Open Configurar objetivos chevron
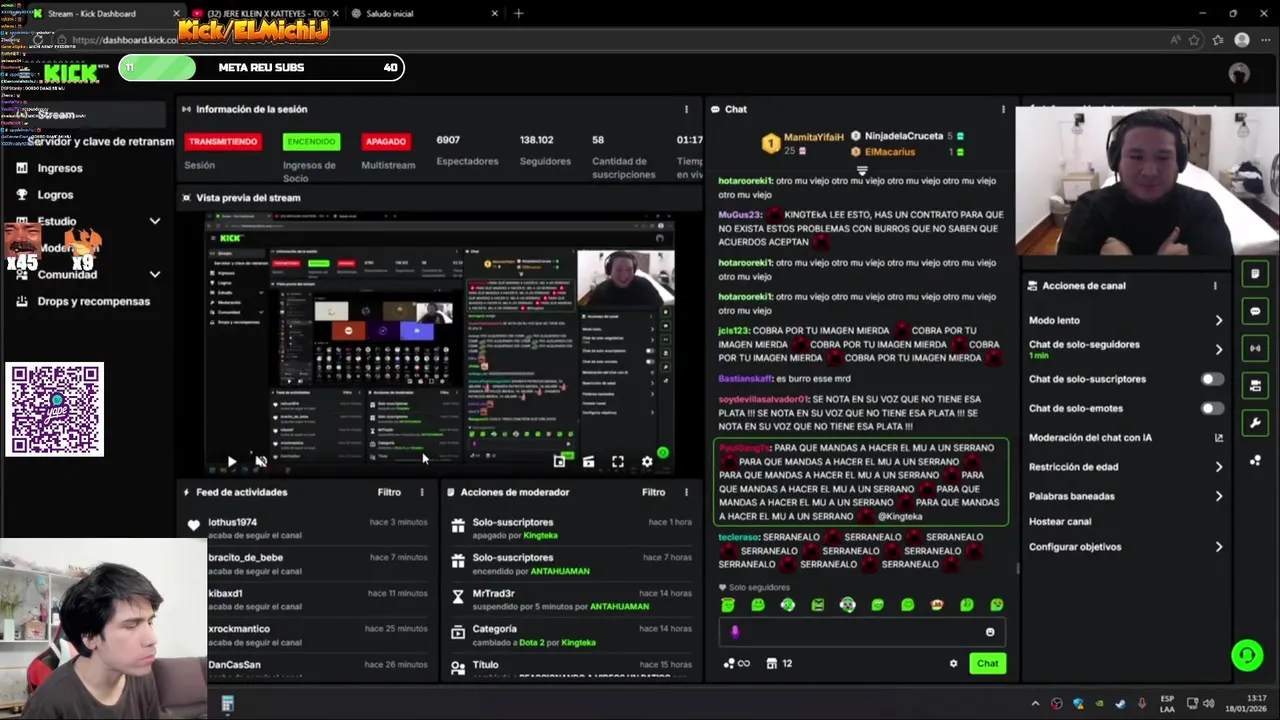The image size is (1280, 720). click(x=1218, y=547)
